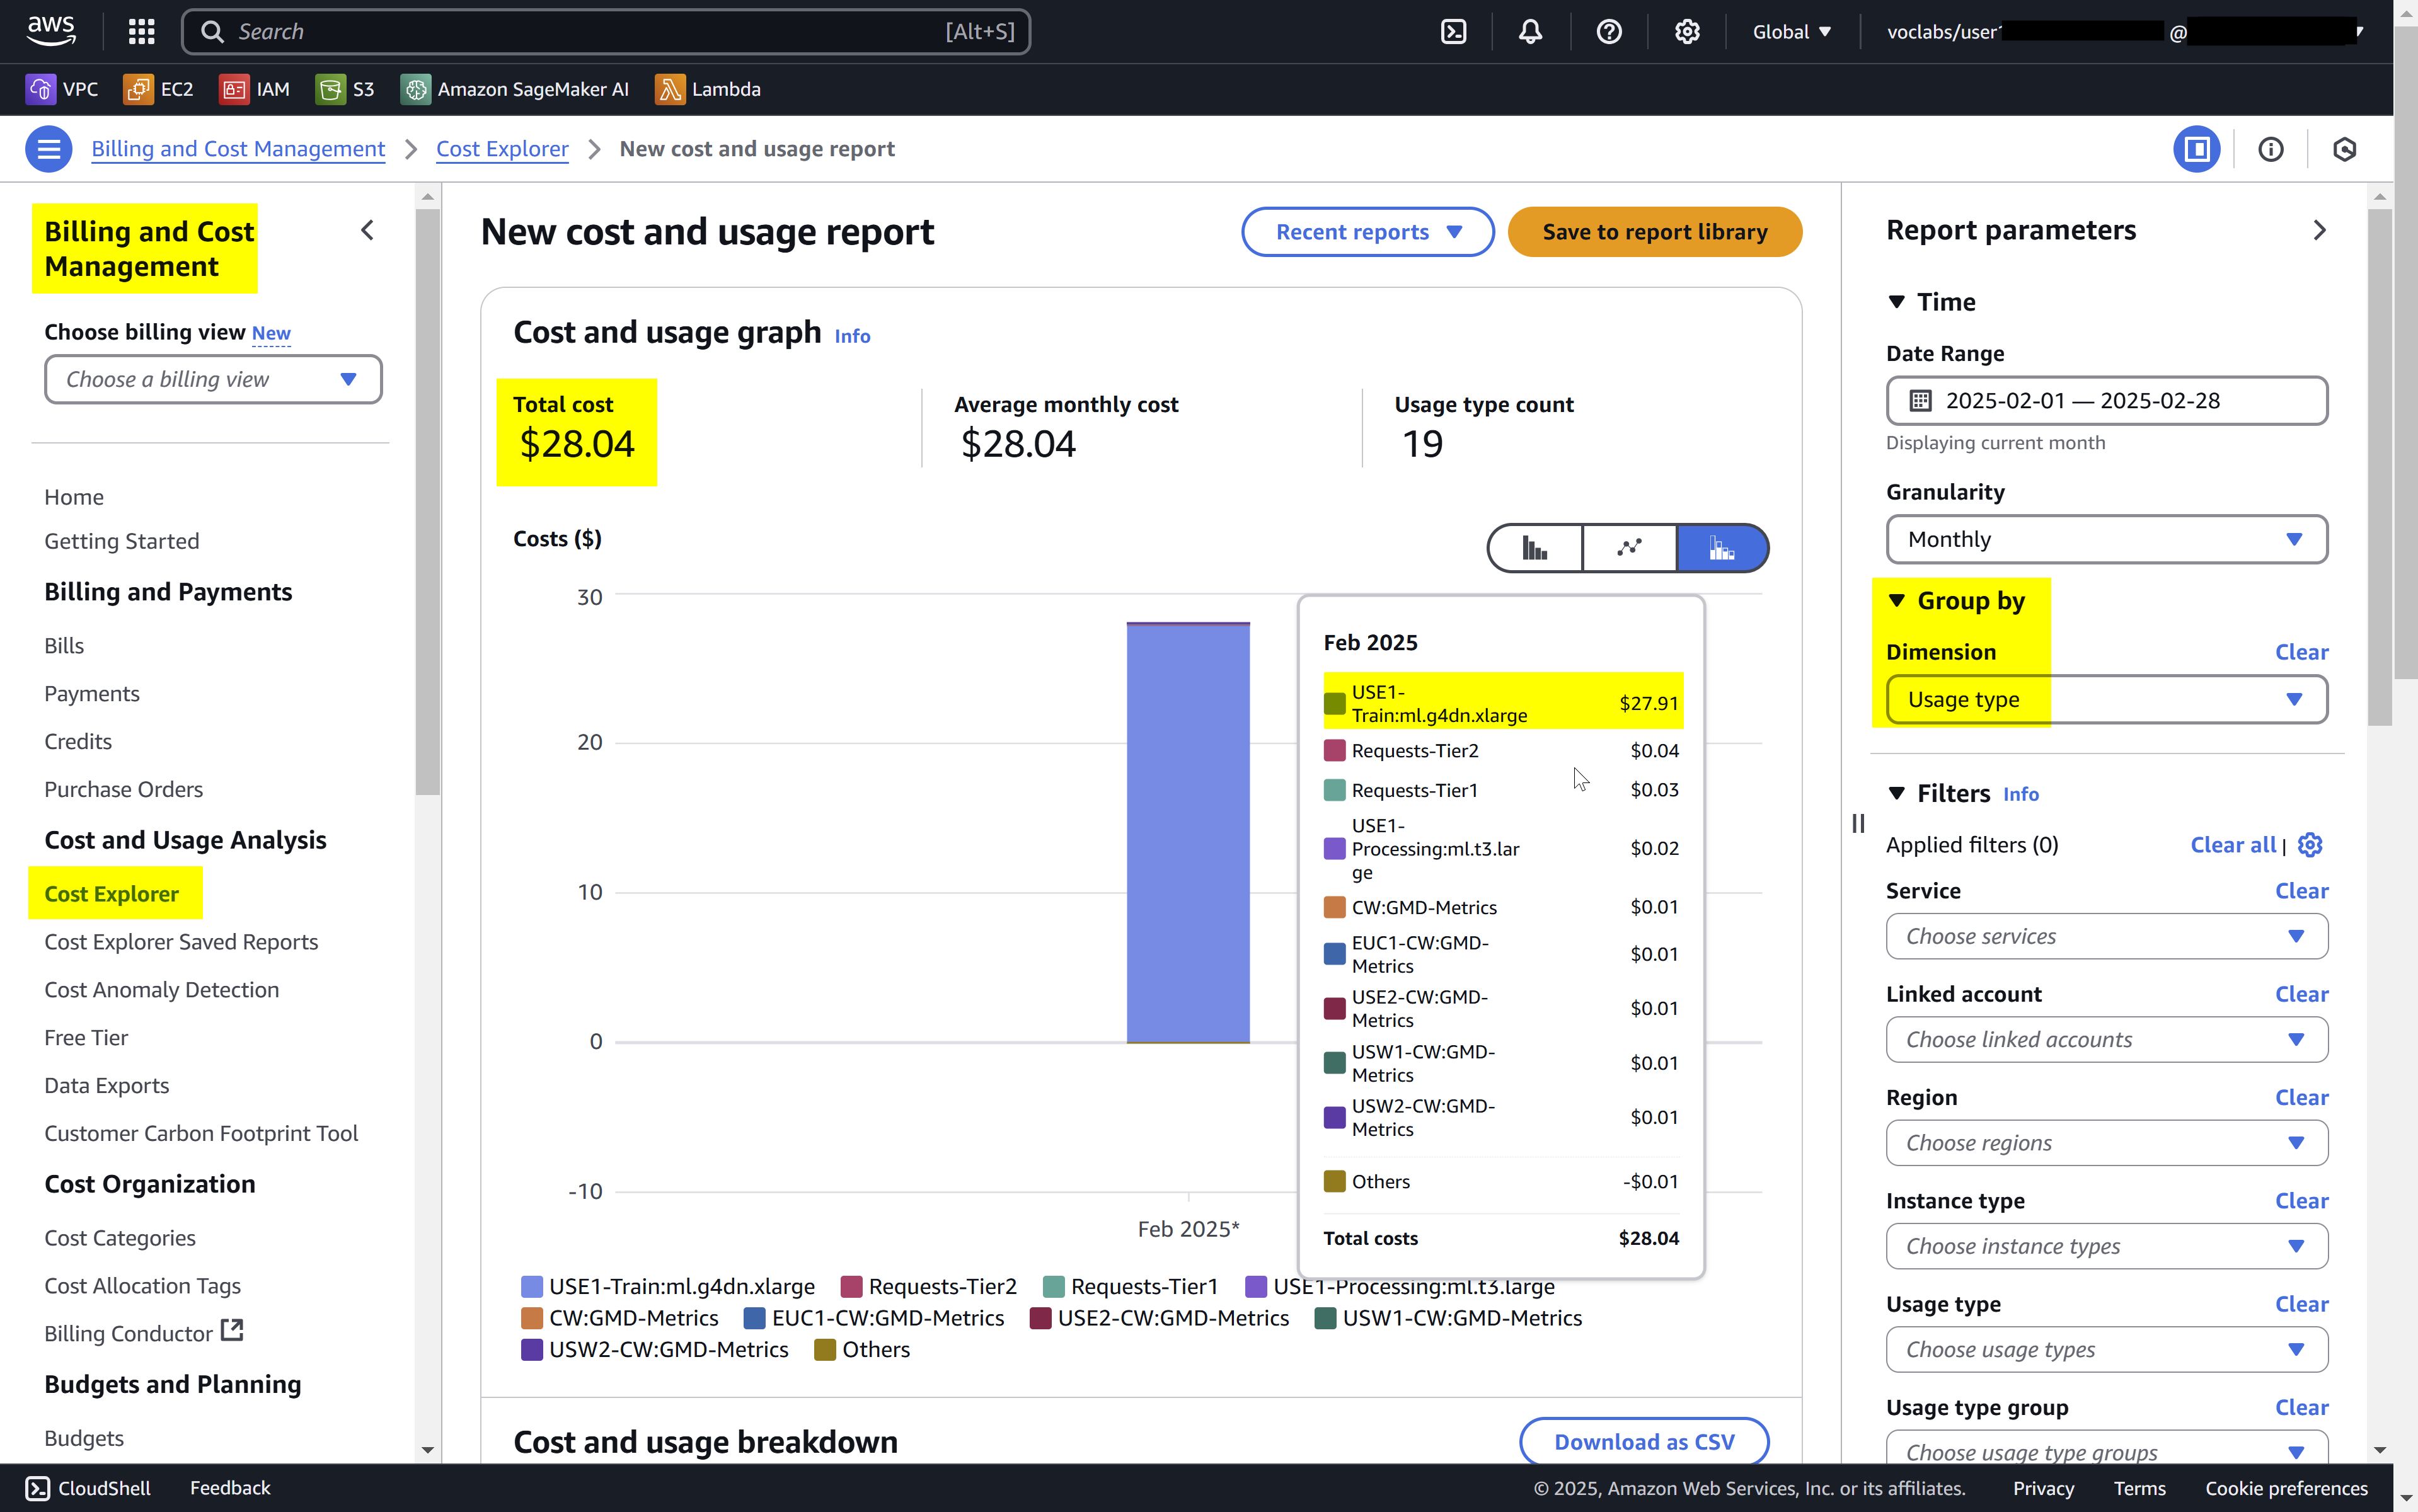Click the Date Range input field
2418x1512 pixels.
point(2106,401)
